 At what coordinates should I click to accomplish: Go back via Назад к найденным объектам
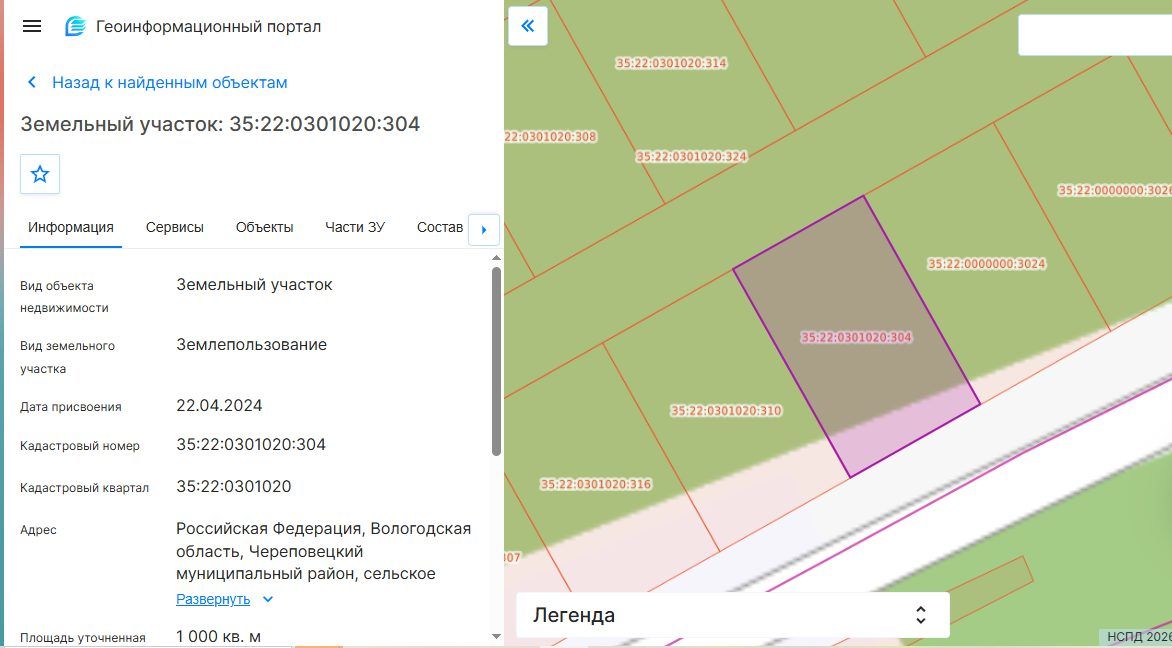[170, 82]
